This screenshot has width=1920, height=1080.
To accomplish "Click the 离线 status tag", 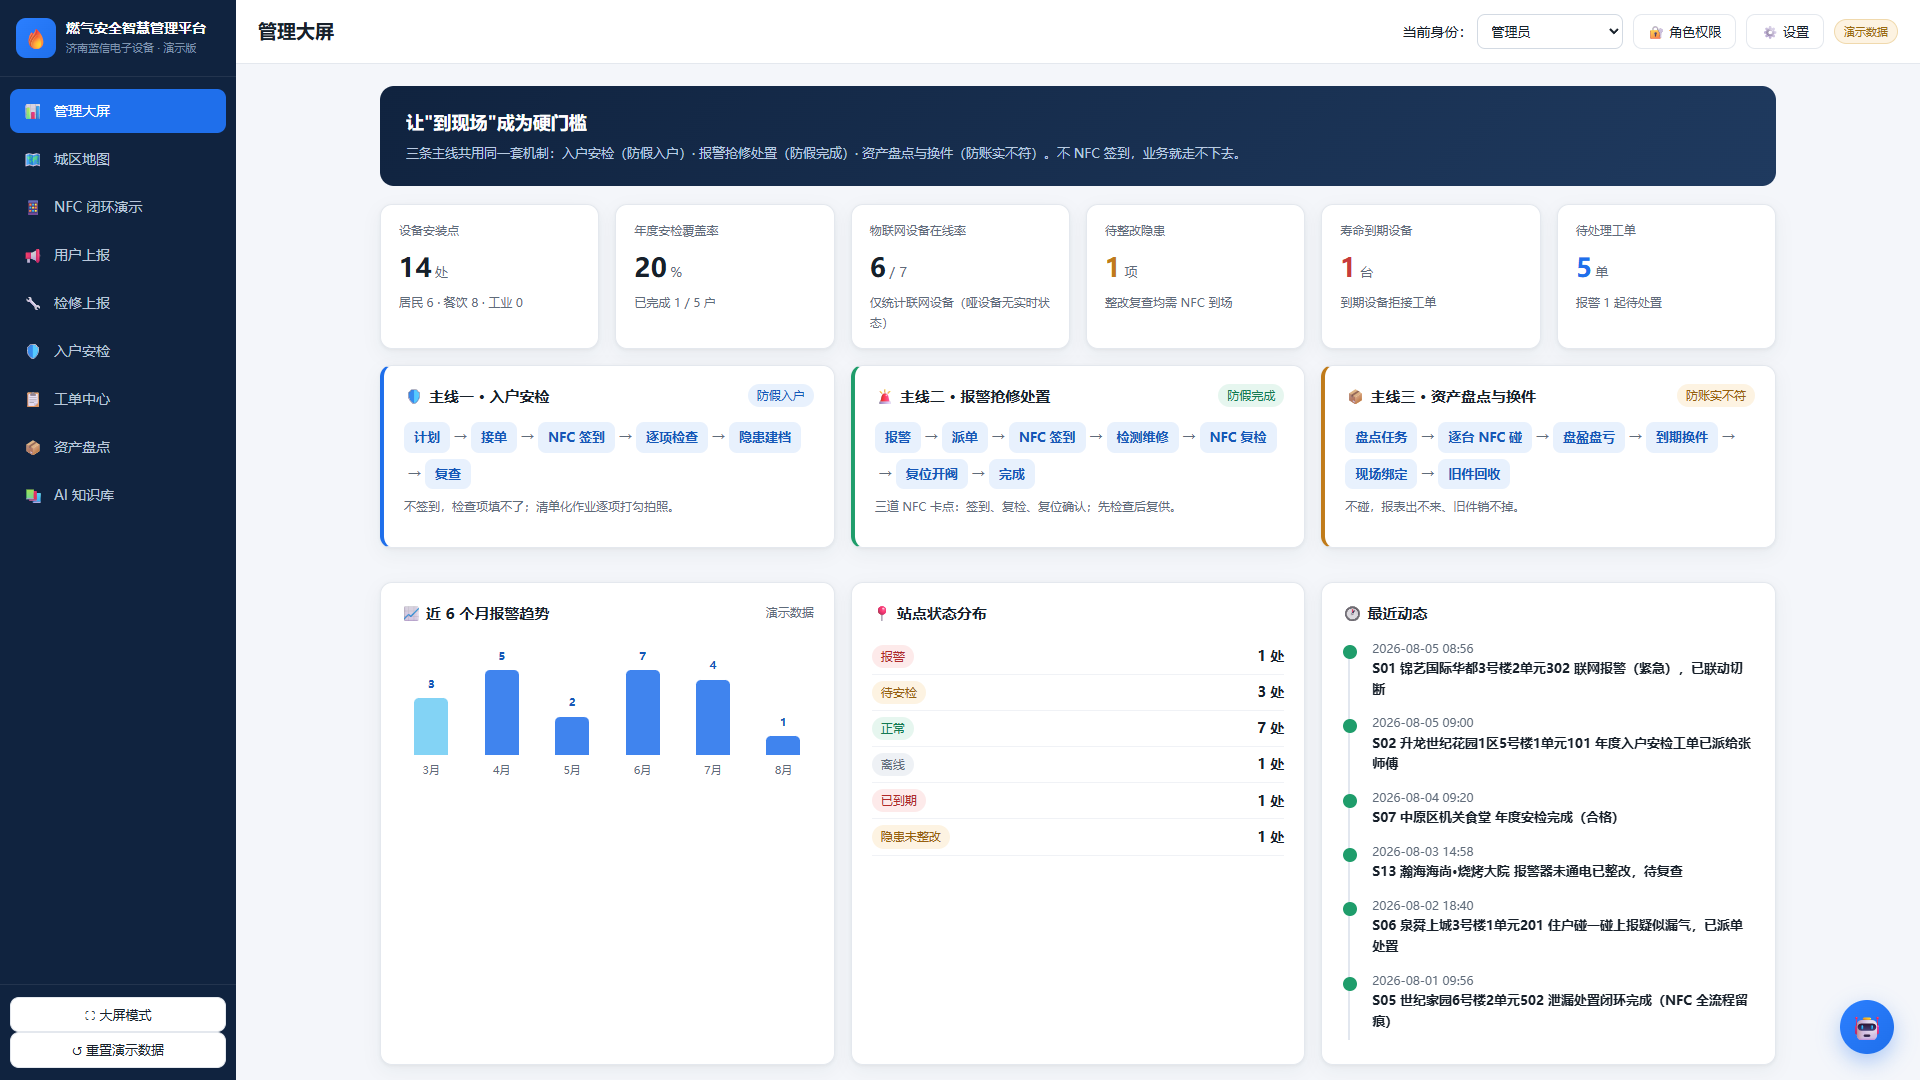I will click(x=892, y=765).
